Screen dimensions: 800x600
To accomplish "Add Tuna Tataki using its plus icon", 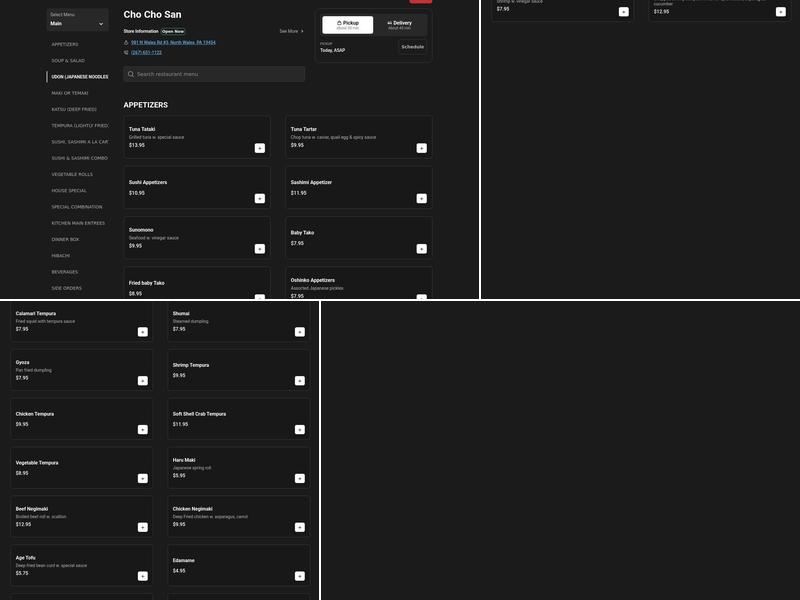I will coord(260,148).
